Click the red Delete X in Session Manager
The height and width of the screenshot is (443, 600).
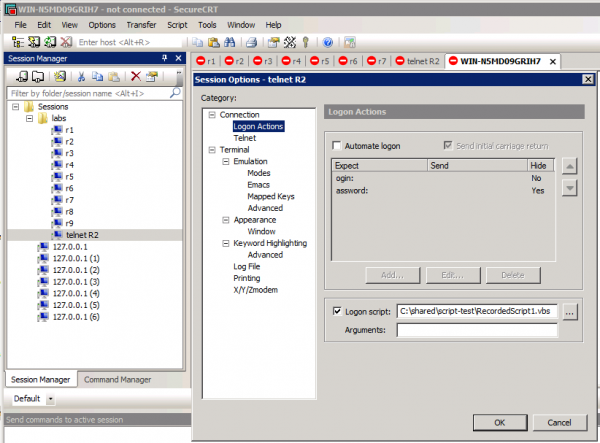(136, 76)
